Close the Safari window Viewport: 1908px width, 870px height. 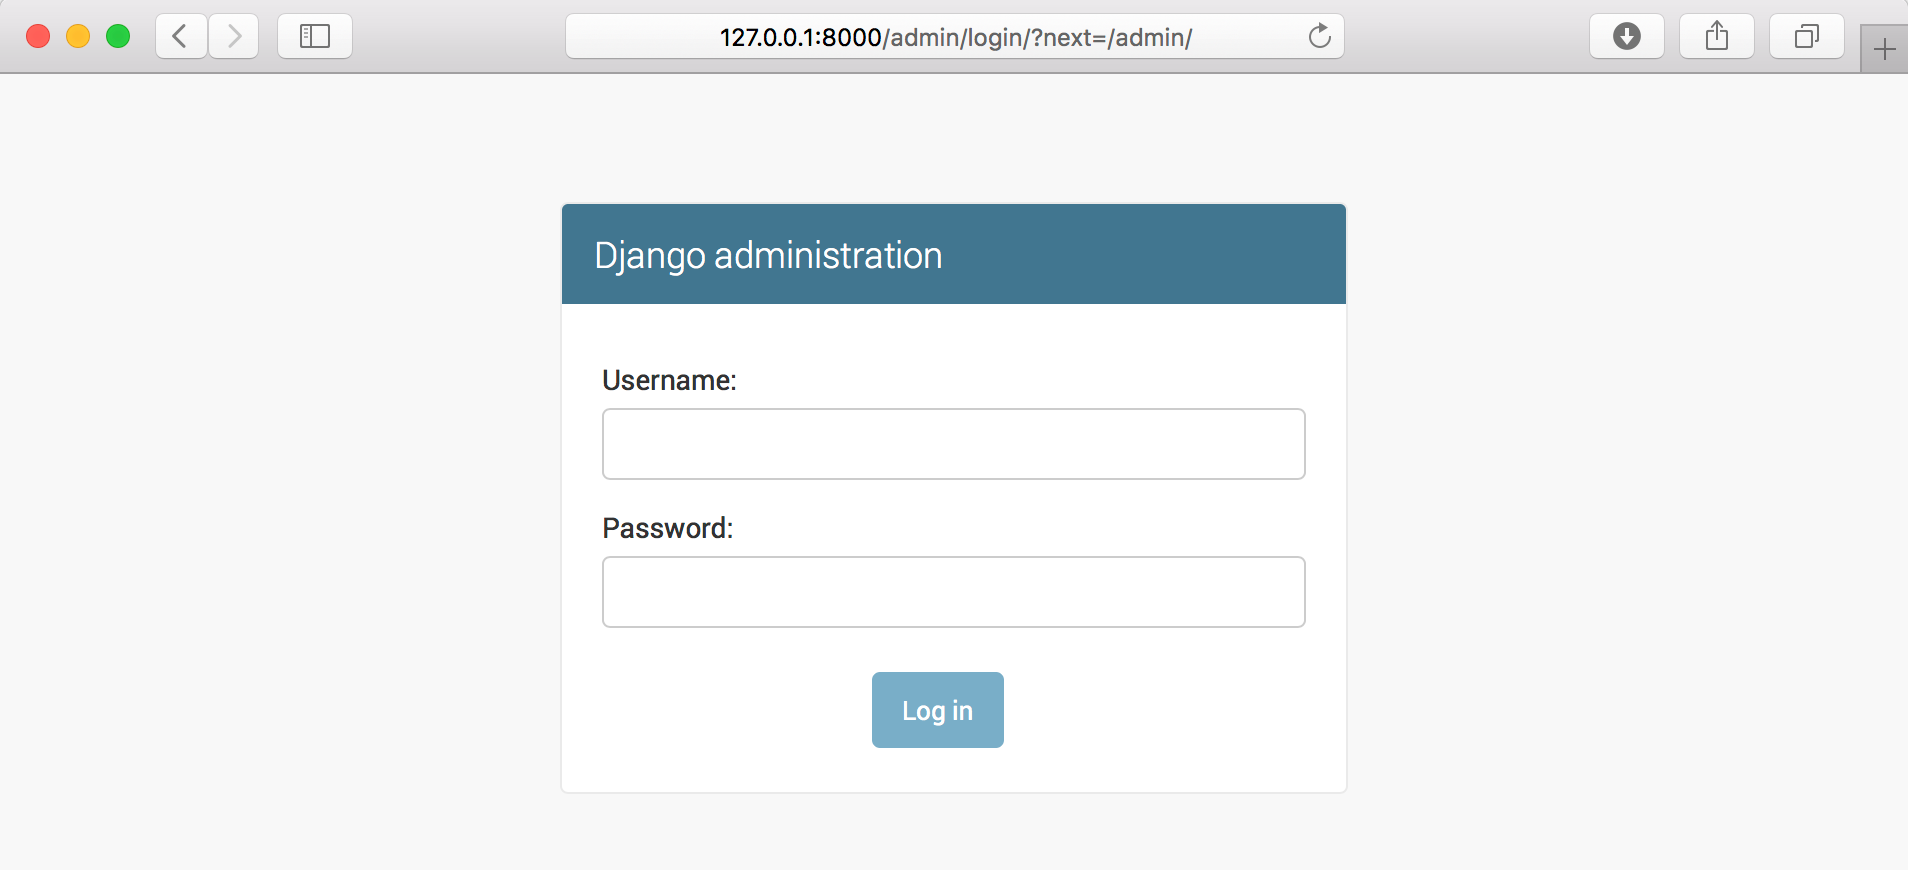point(38,37)
